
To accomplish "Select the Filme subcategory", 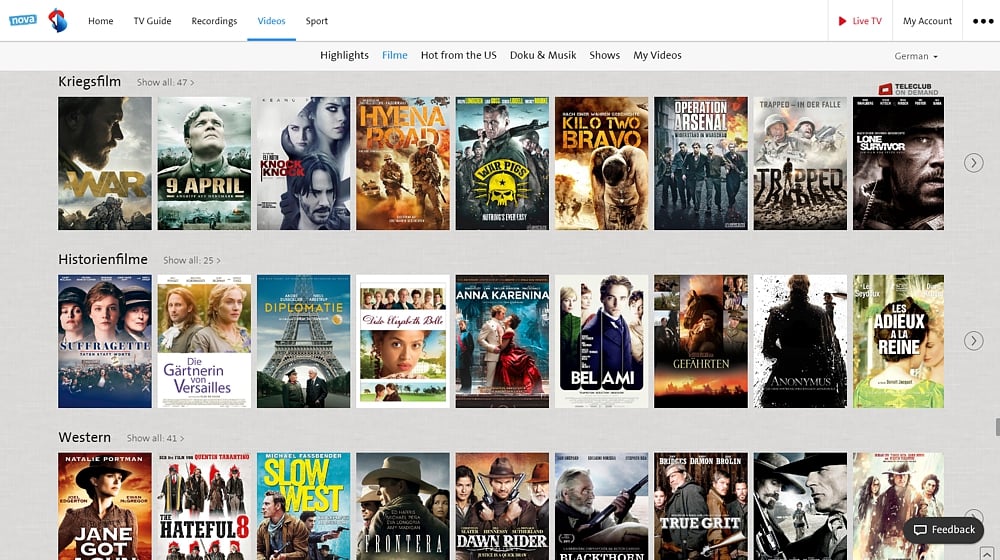I will (x=395, y=55).
